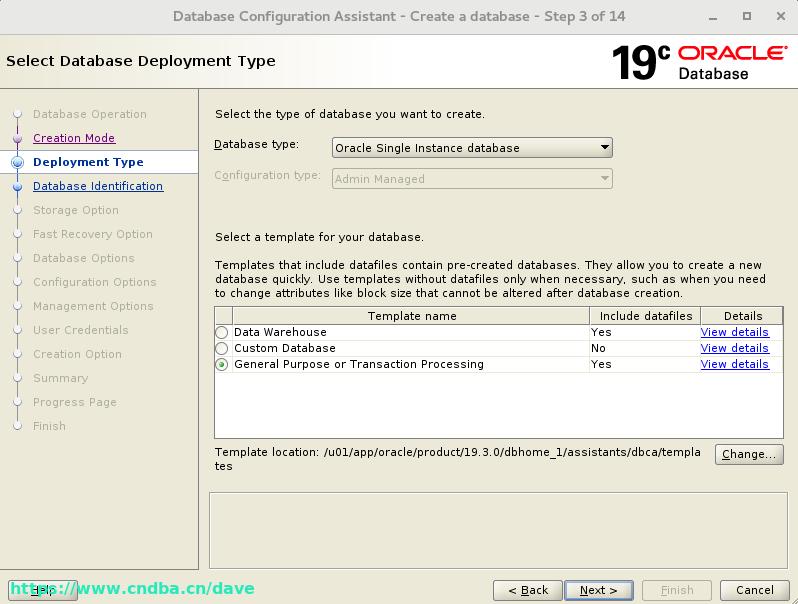
Task: Click the Deployment Type step bullet icon
Action: point(17,162)
